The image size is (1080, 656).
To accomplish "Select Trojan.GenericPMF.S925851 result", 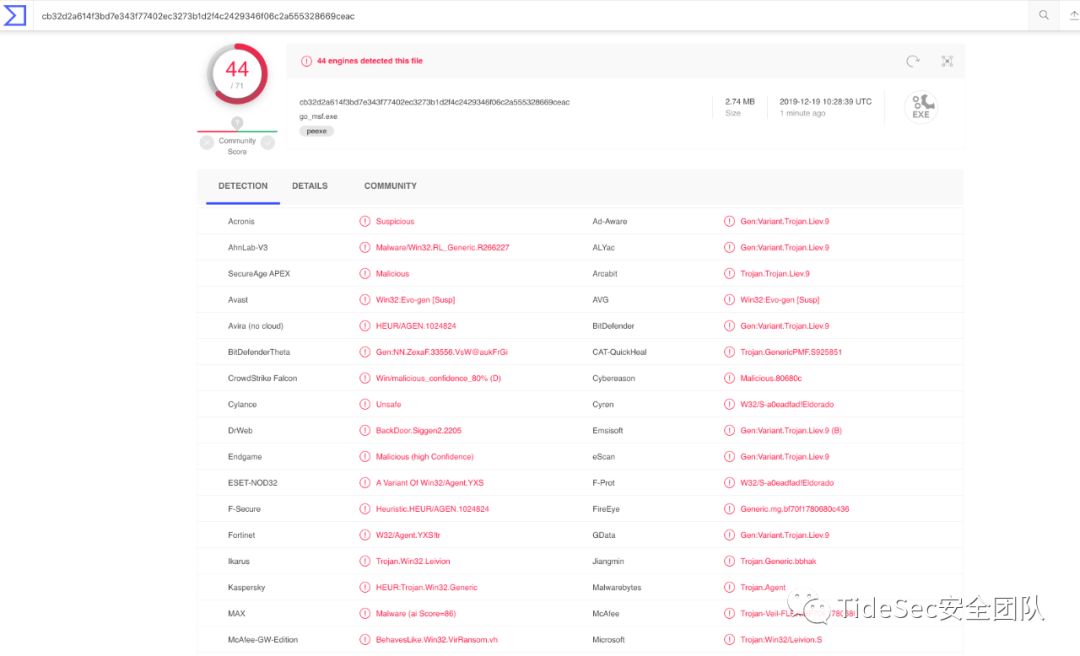I will click(791, 351).
